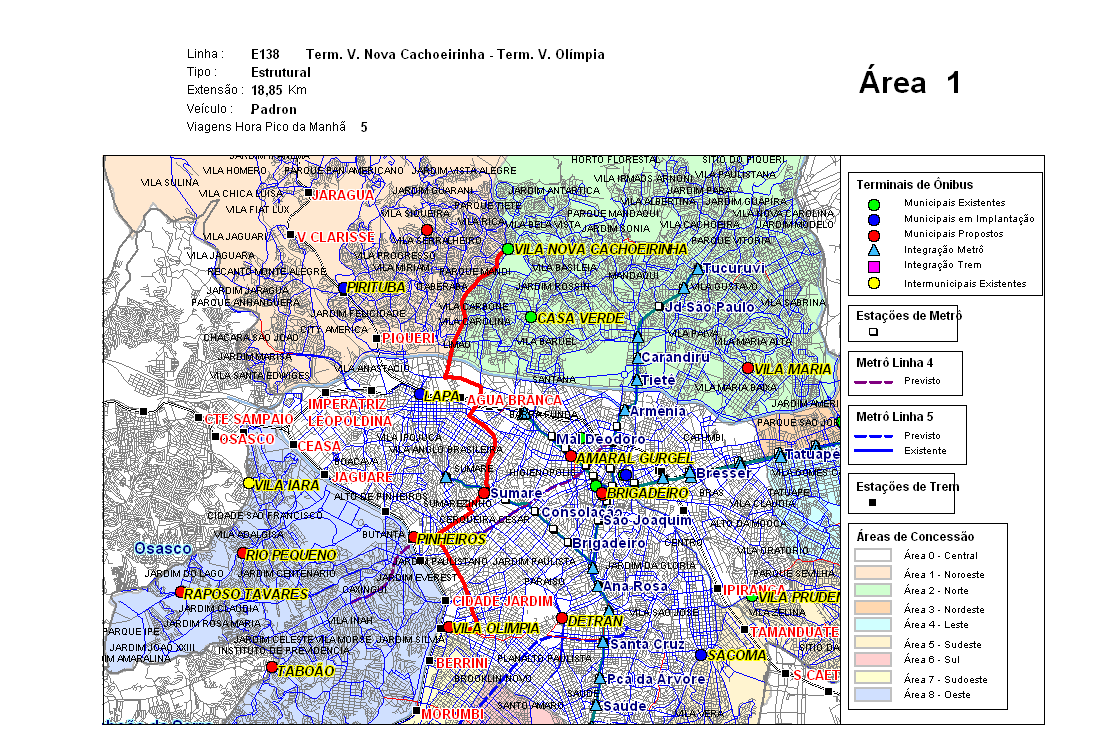
Task: Click the "Viagens Hora Pico da Manhã" label
Action: pos(266,127)
